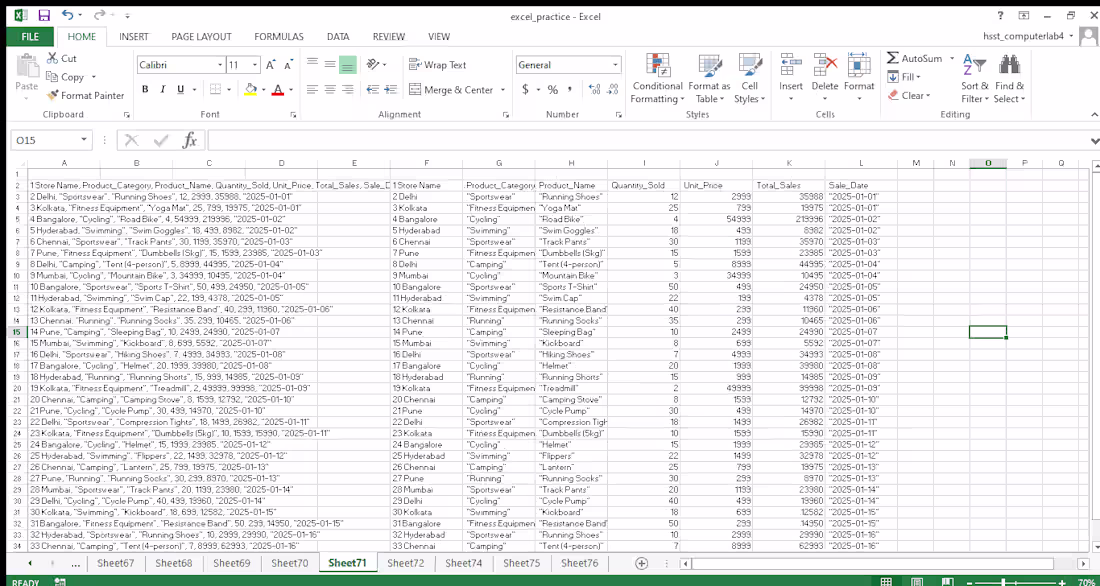This screenshot has height=586, width=1100.
Task: Click the Insert cells button
Action: click(x=791, y=79)
